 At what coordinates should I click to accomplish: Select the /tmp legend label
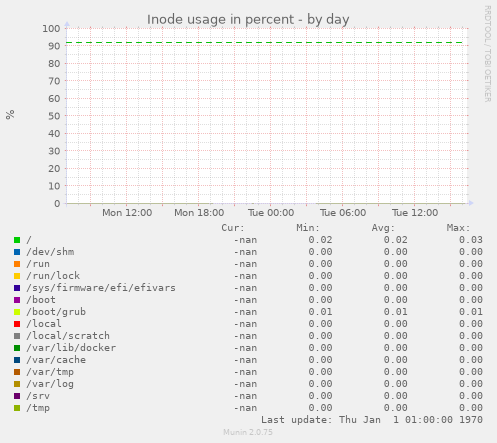[38, 408]
